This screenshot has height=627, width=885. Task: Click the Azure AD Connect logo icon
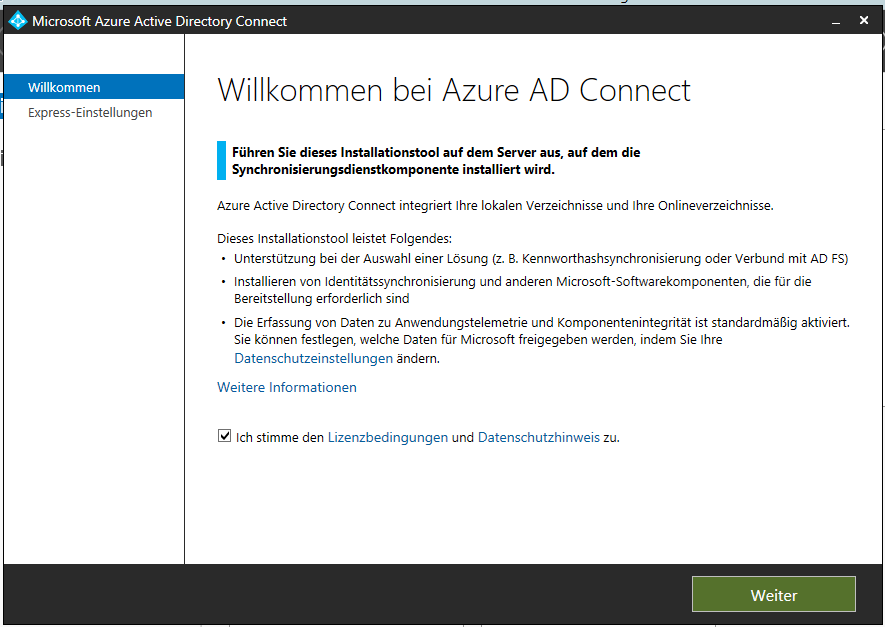(17, 21)
